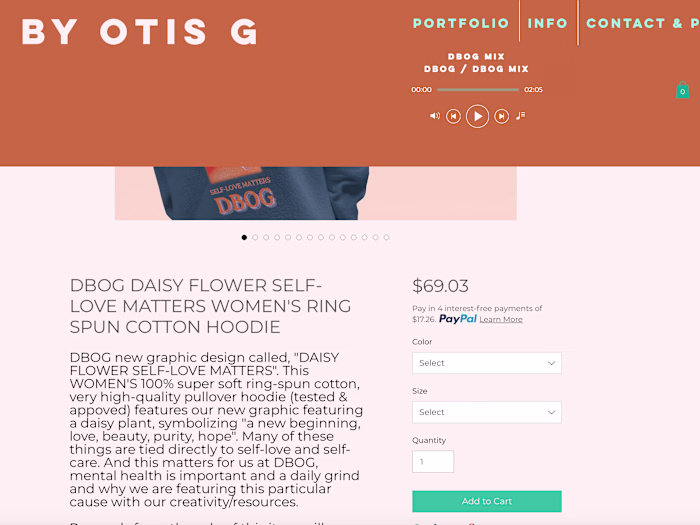This screenshot has height=525, width=700.
Task: Skip to the next track
Action: (501, 116)
